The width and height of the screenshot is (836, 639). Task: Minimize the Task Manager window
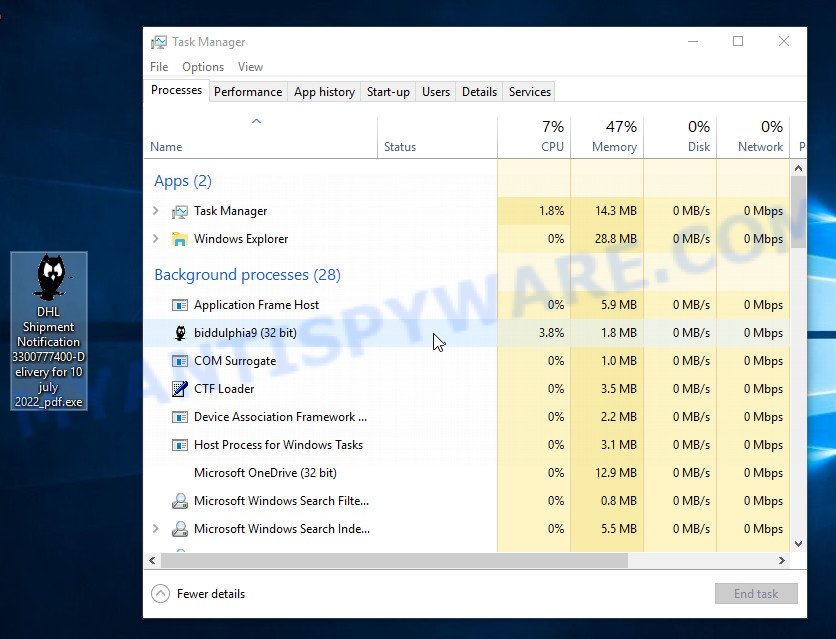point(693,42)
